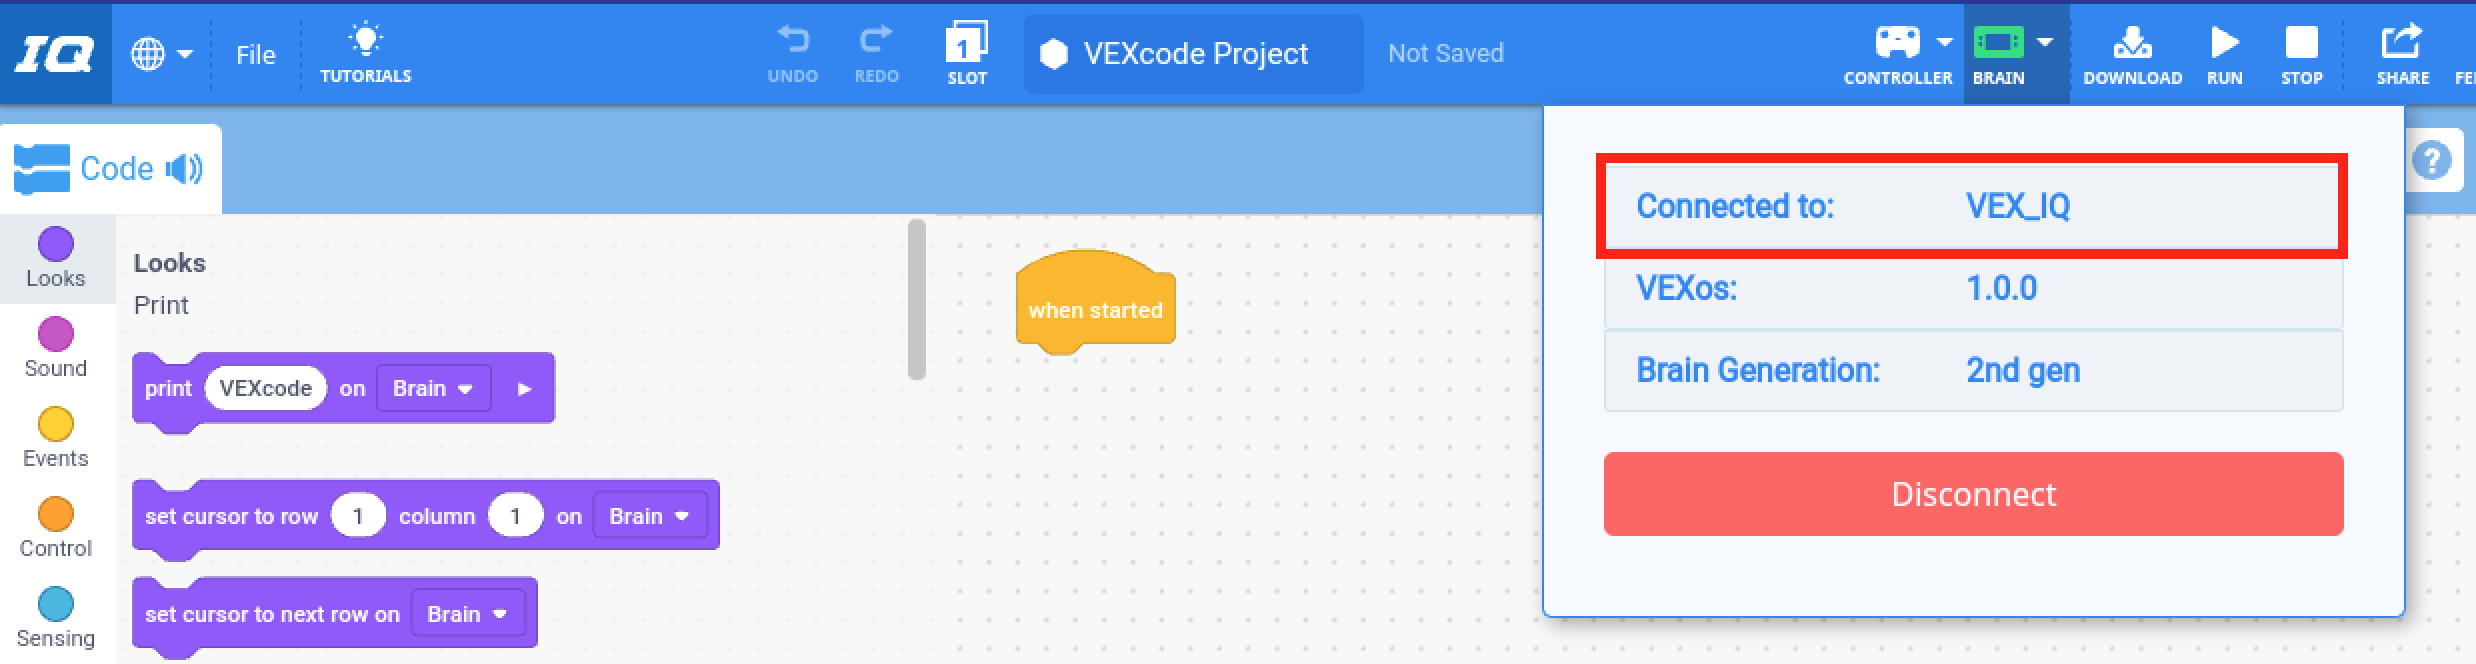Select the Sensing block category circle
The width and height of the screenshot is (2476, 664).
click(56, 603)
